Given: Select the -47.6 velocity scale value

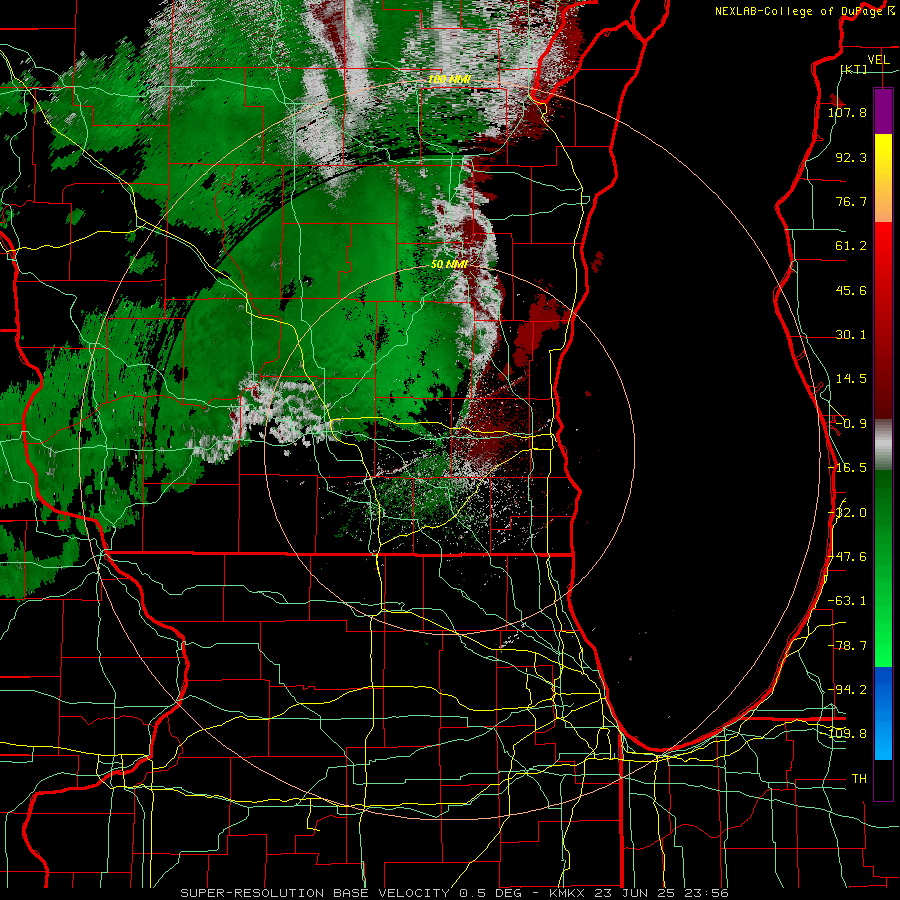Looking at the screenshot, I should point(847,557).
